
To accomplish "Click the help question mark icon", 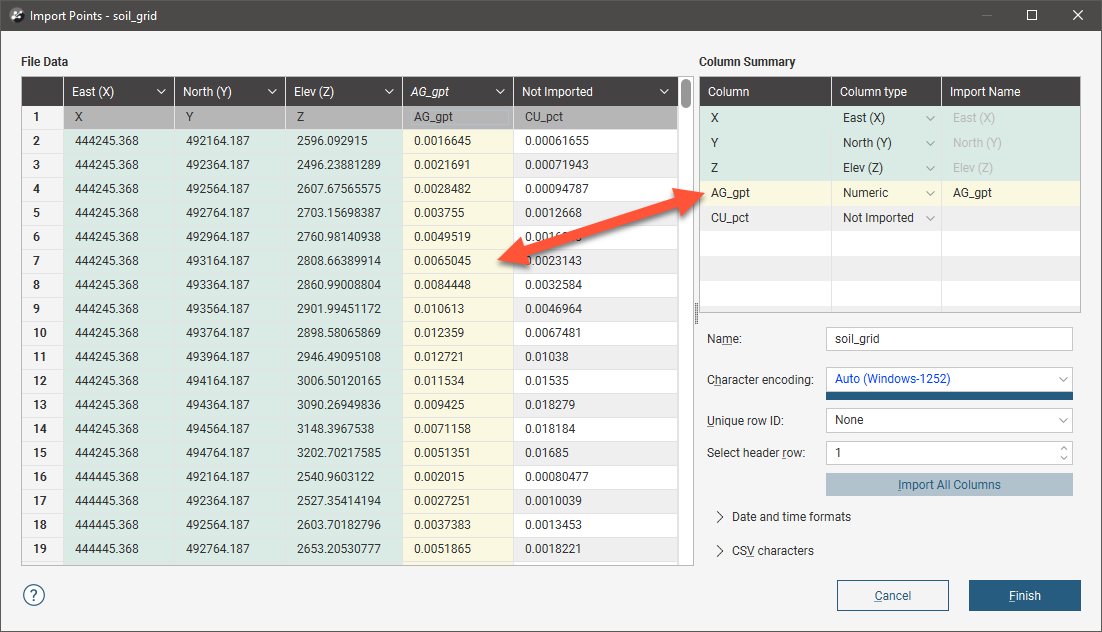I will point(34,595).
